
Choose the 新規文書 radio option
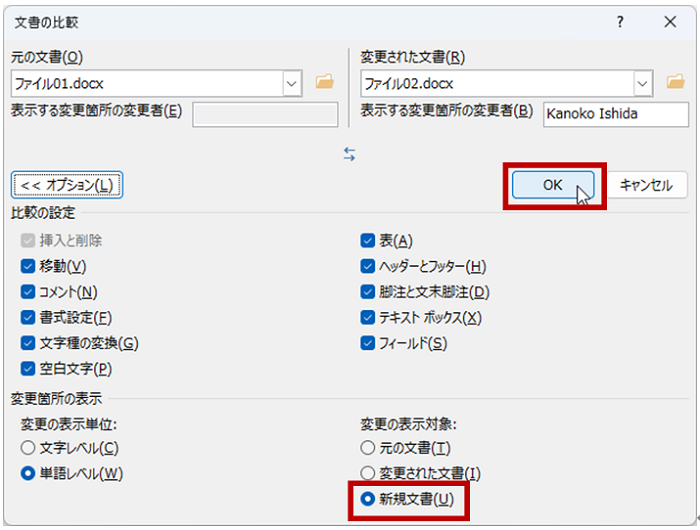[368, 499]
